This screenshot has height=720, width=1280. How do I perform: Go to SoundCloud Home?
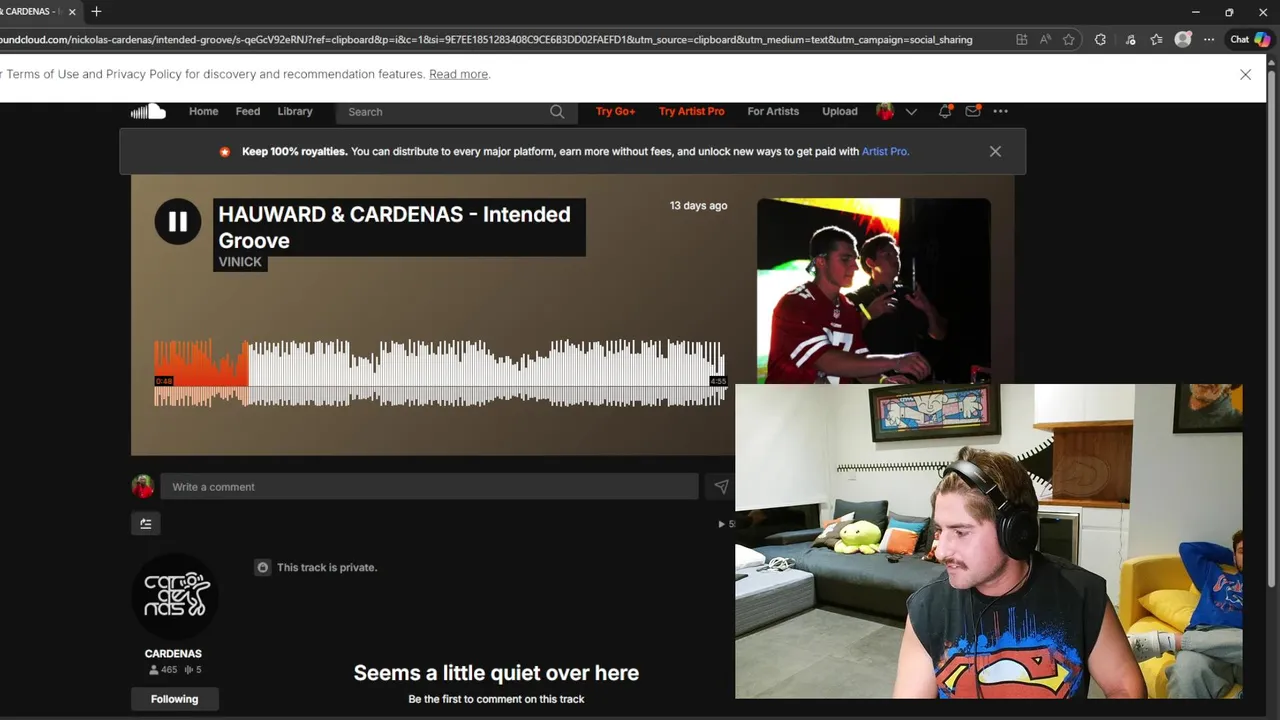(x=204, y=111)
